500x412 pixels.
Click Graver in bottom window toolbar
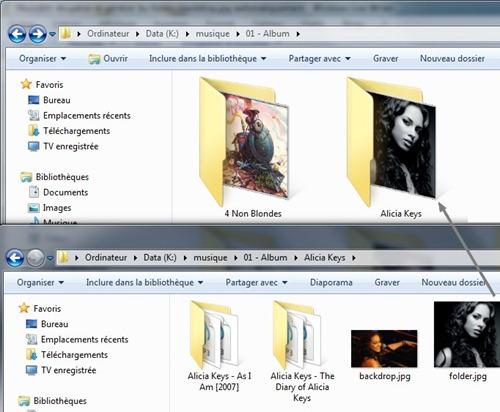(387, 283)
